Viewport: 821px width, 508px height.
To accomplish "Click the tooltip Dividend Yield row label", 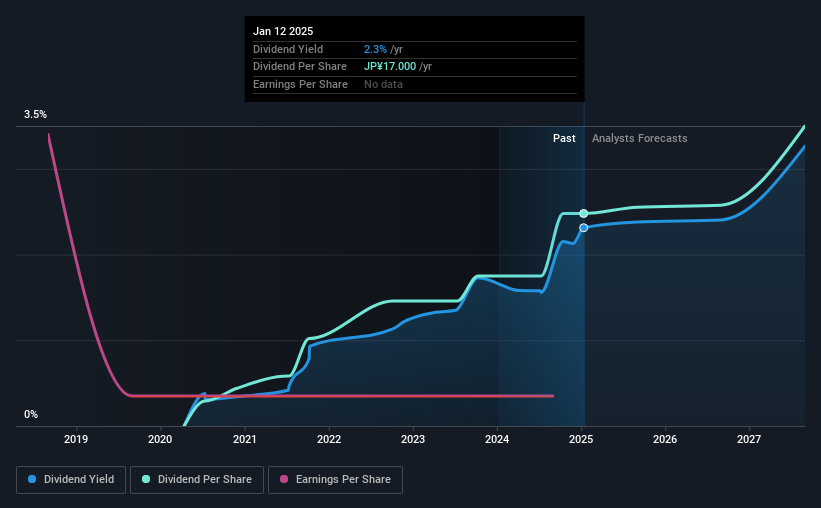I will (x=288, y=49).
